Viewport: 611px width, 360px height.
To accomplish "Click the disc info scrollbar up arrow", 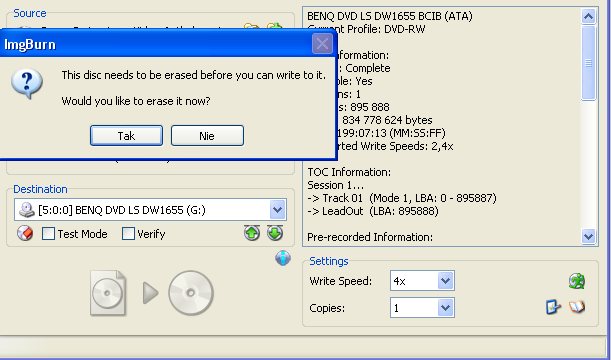I will pyautogui.click(x=588, y=16).
